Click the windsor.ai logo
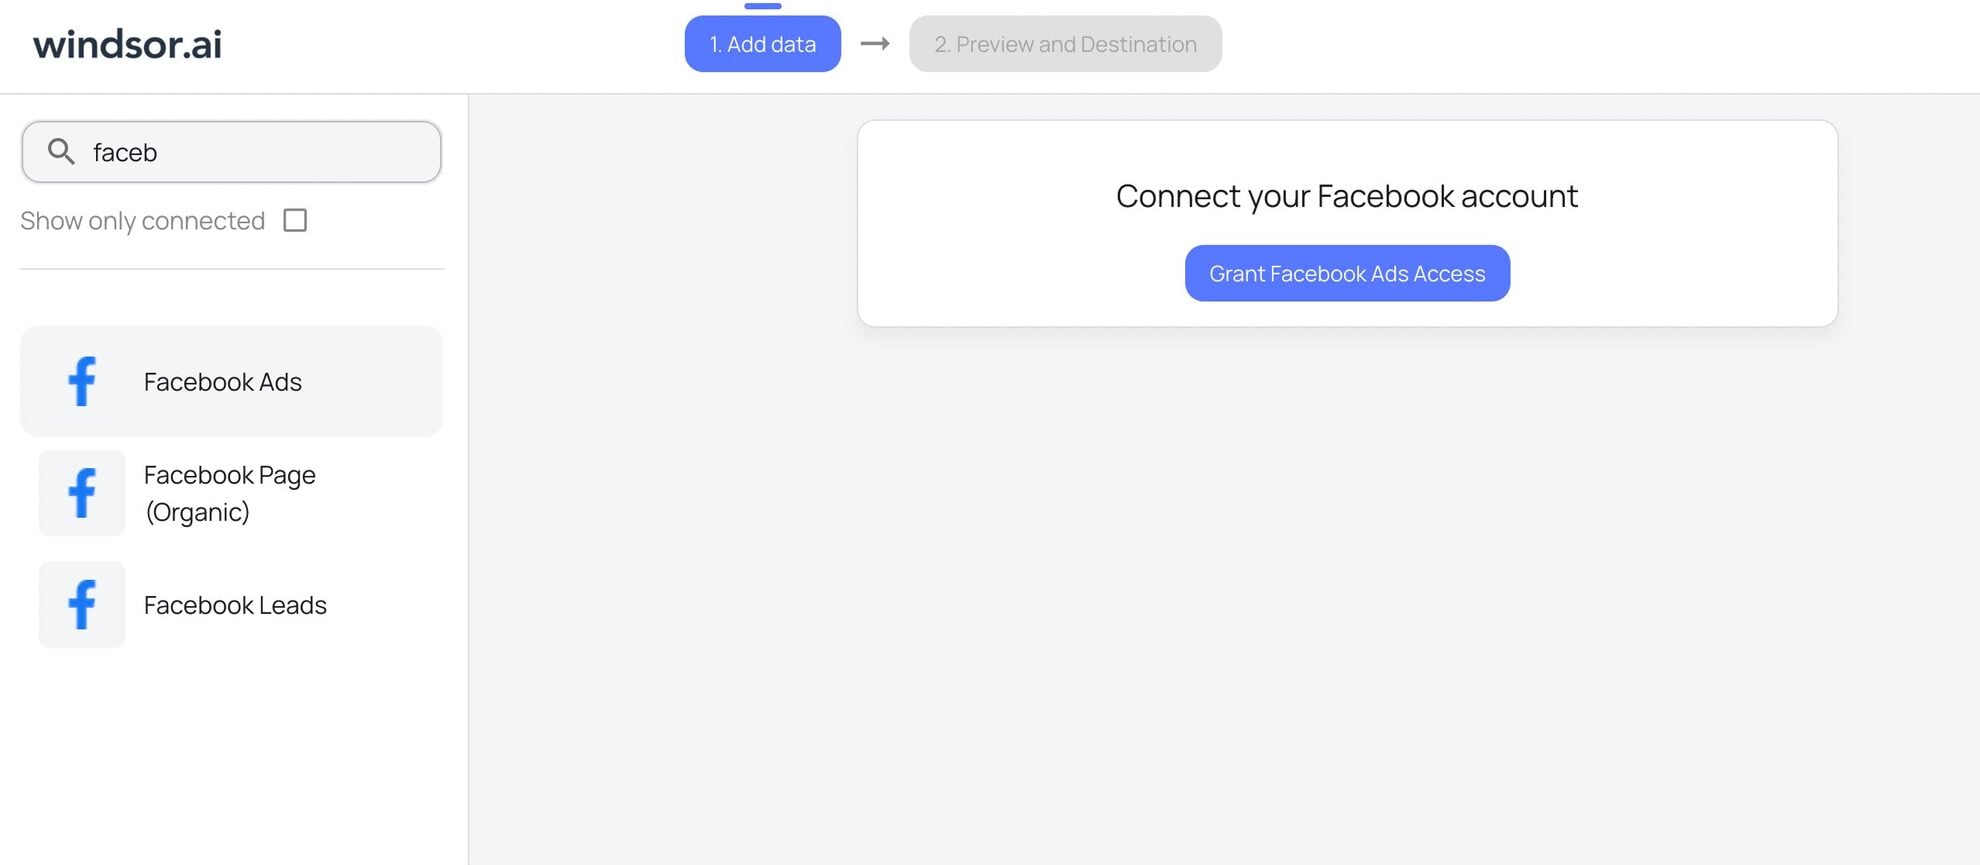The image size is (1980, 865). [125, 44]
